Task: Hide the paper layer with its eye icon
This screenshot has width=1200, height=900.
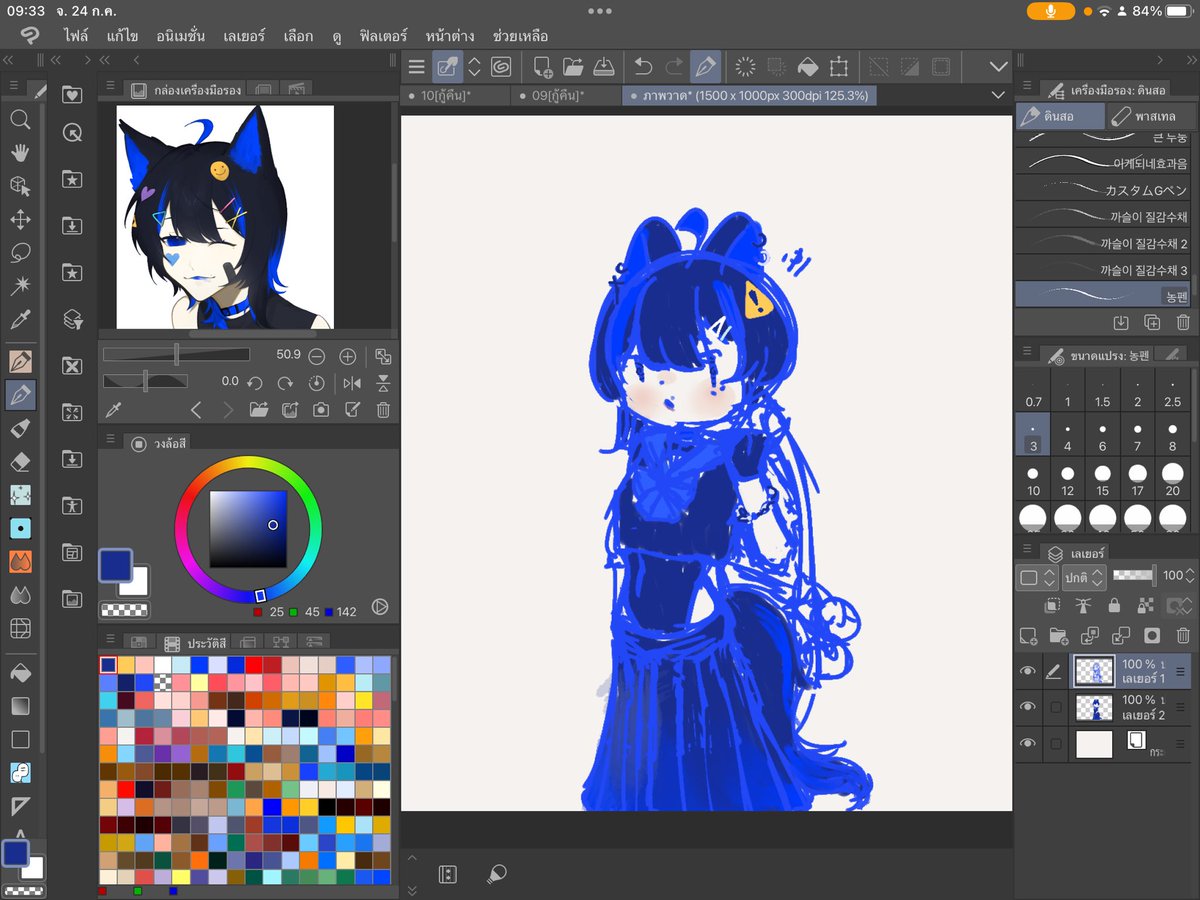Action: click(x=1027, y=743)
